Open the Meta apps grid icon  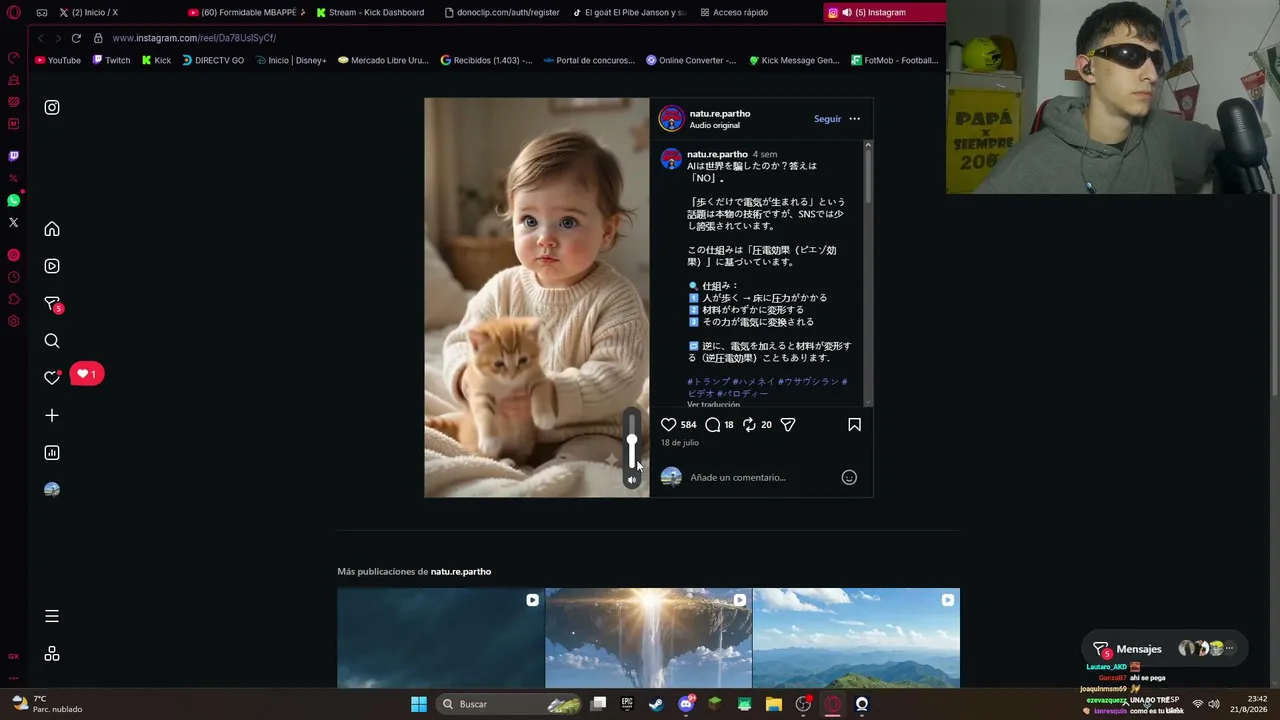point(52,654)
